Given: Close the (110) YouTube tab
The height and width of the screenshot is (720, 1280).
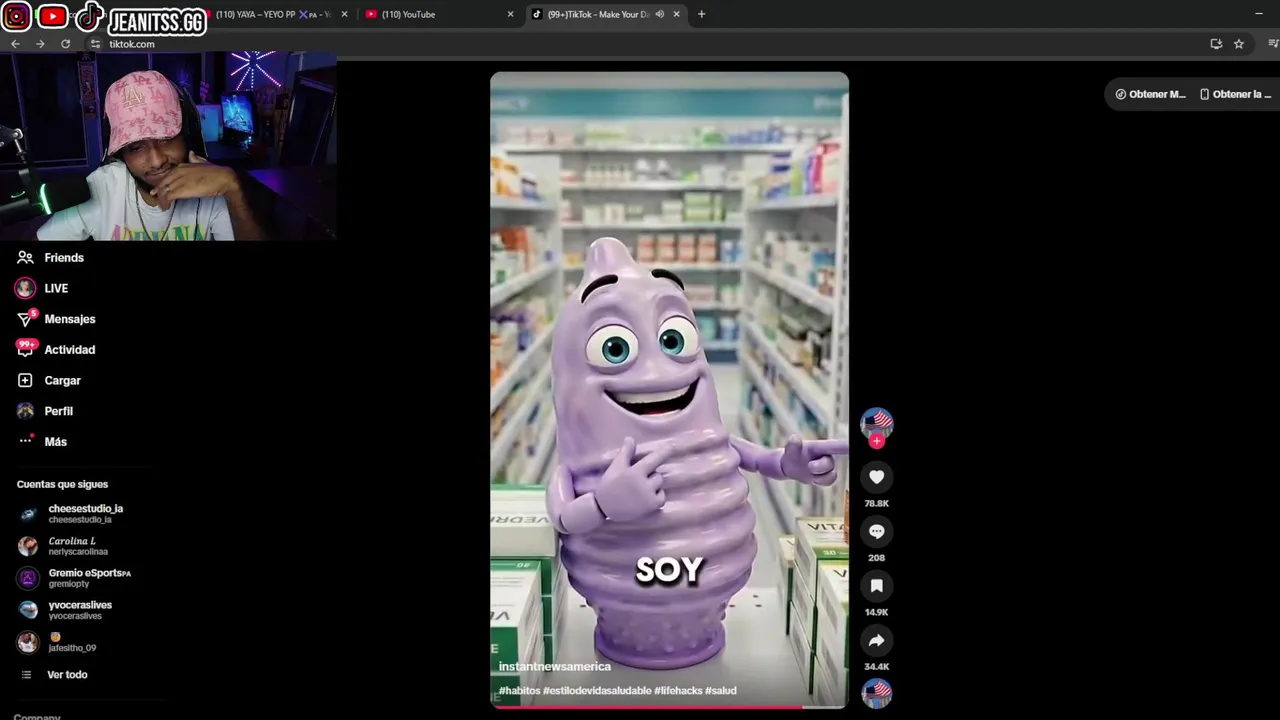Looking at the screenshot, I should (x=510, y=14).
